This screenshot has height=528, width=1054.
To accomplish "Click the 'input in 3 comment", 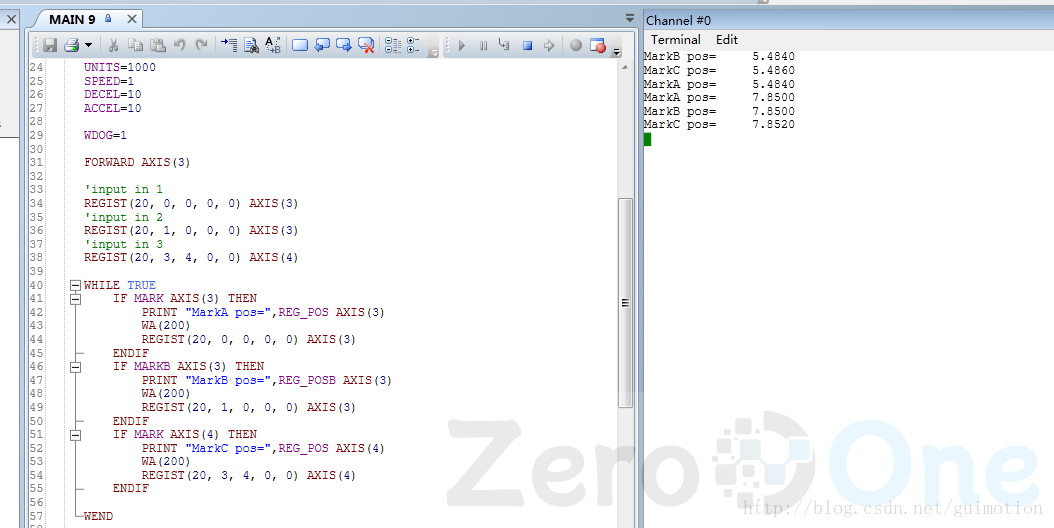I will point(123,243).
